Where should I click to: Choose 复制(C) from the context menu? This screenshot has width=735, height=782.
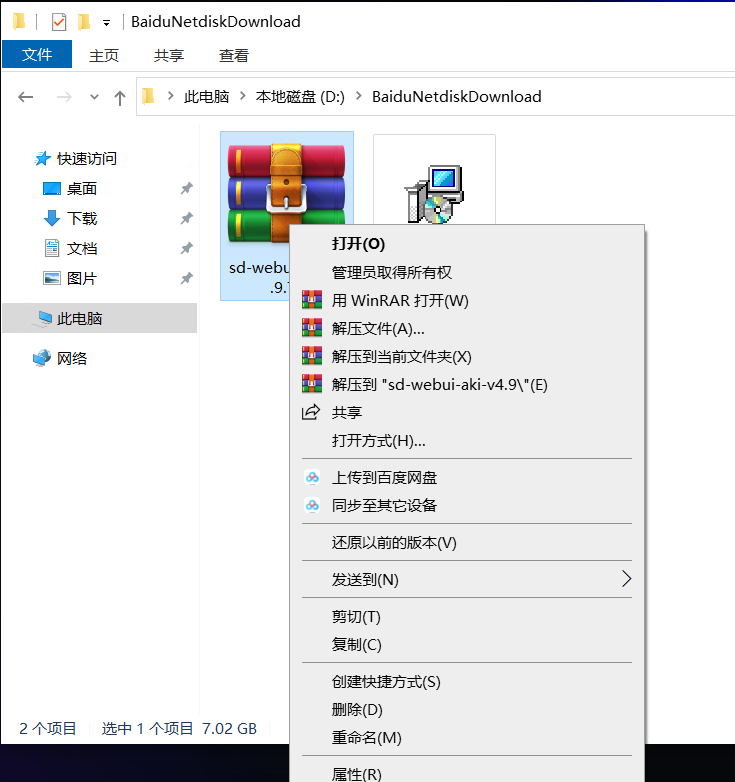(x=467, y=645)
